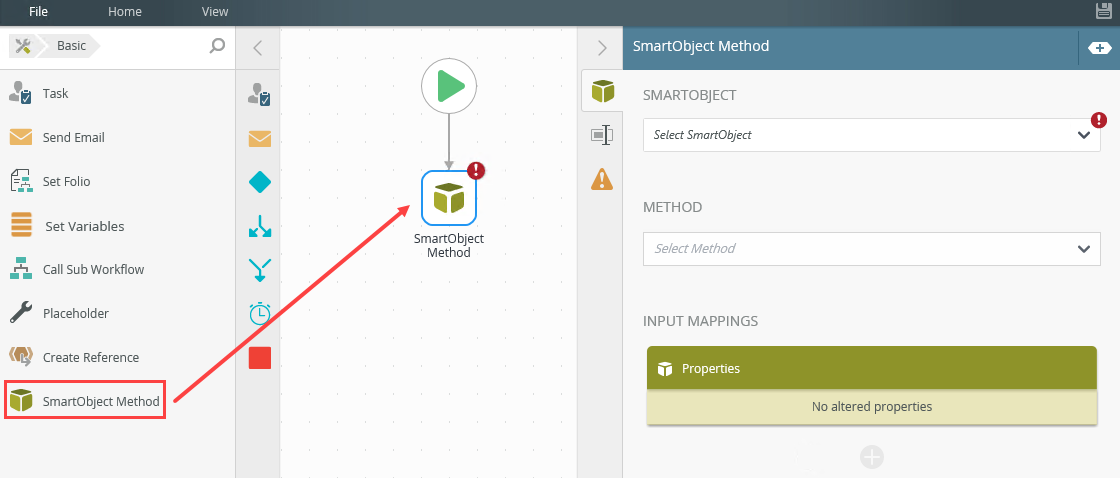Screen dimensions: 1120x478
Task: Toggle the context browser expand icon
Action: point(1099,48)
